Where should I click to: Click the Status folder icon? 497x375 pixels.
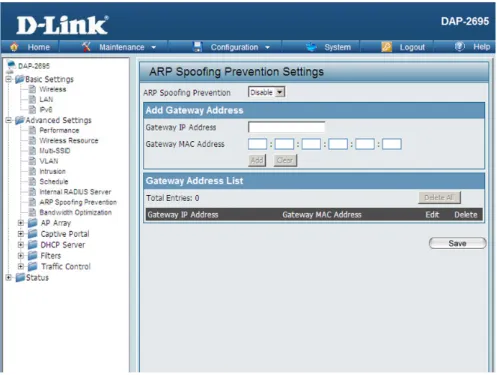(20, 277)
